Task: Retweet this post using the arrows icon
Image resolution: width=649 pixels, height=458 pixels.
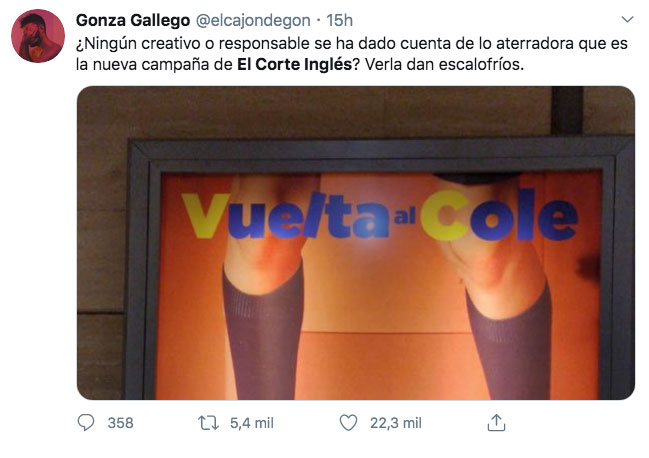Action: pyautogui.click(x=208, y=423)
